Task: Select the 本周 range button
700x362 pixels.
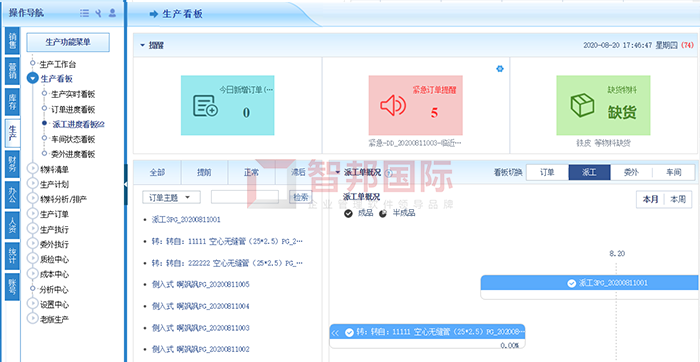Action: (x=678, y=200)
